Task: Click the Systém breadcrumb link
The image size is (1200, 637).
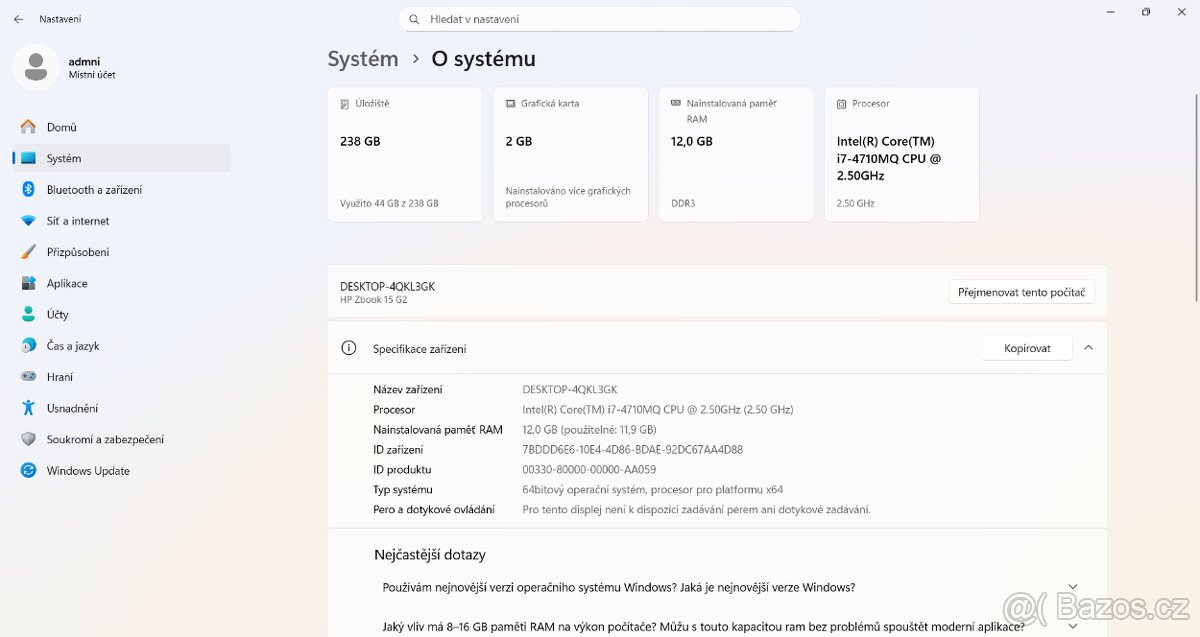Action: tap(363, 59)
